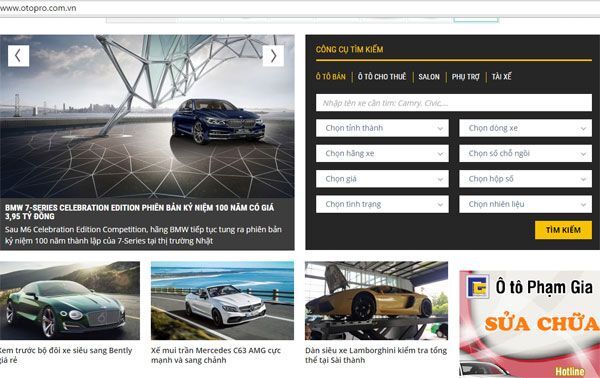The height and width of the screenshot is (378, 600).
Task: Open the Chọn hộp số dropdown
Action: [x=525, y=179]
